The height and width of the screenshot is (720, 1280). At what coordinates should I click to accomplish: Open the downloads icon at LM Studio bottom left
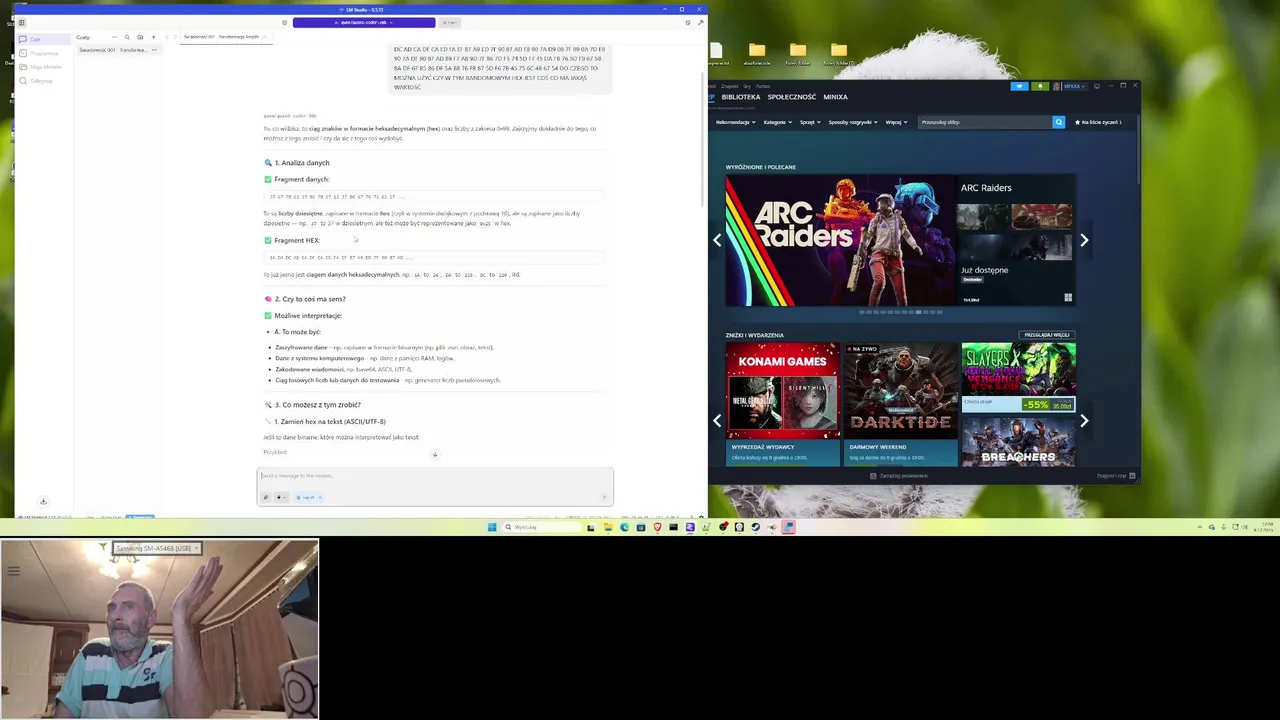[43, 501]
